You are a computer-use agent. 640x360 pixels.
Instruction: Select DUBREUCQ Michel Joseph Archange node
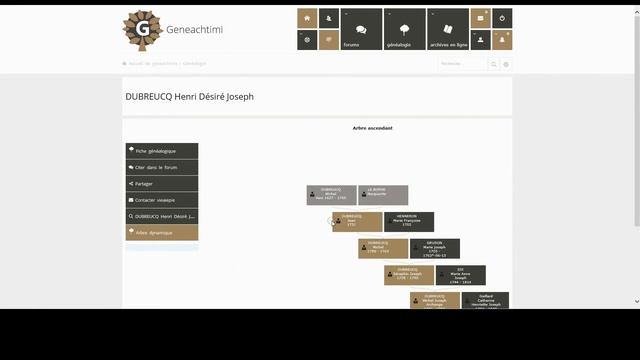click(435, 300)
